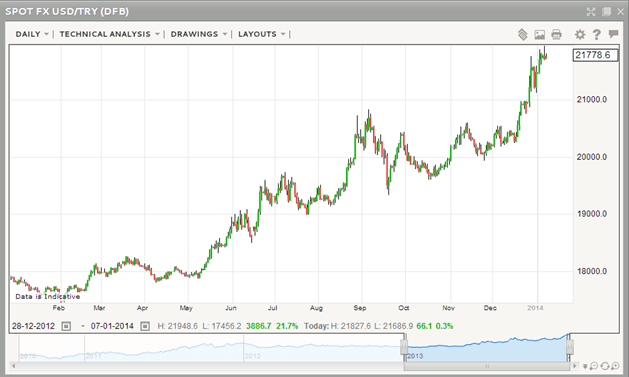Click the start date field 28-12-2012
Image resolution: width=629 pixels, height=377 pixels.
[x=33, y=326]
